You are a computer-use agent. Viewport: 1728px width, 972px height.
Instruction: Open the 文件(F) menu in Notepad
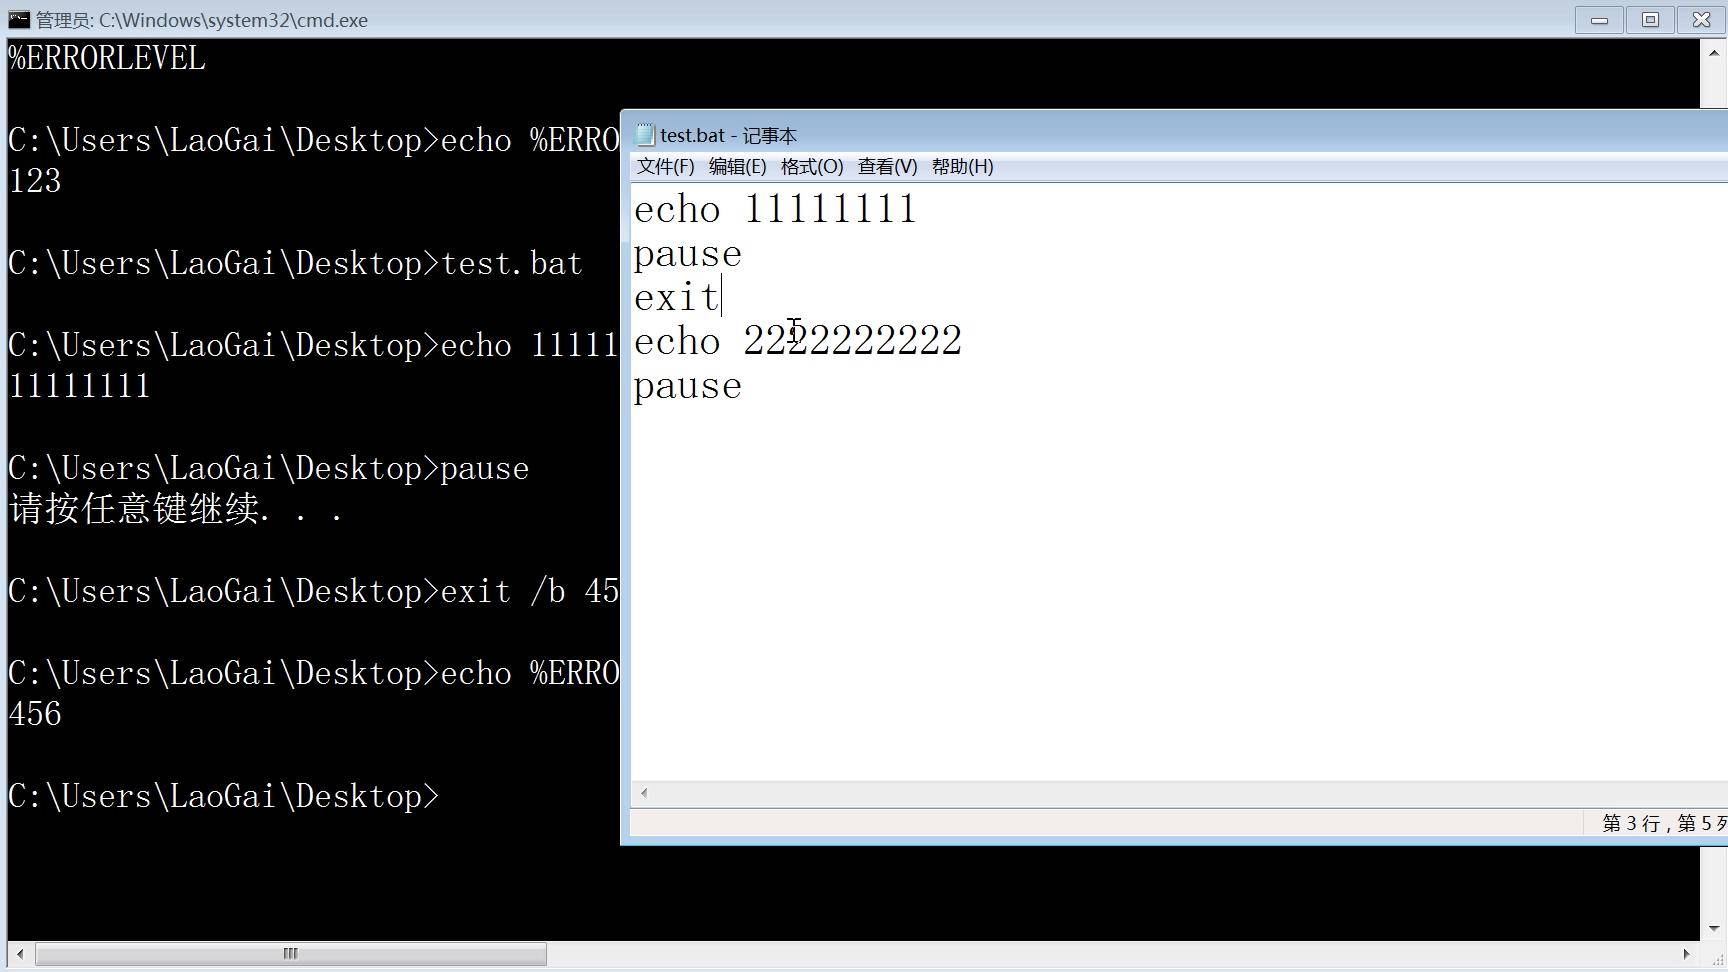click(x=665, y=166)
